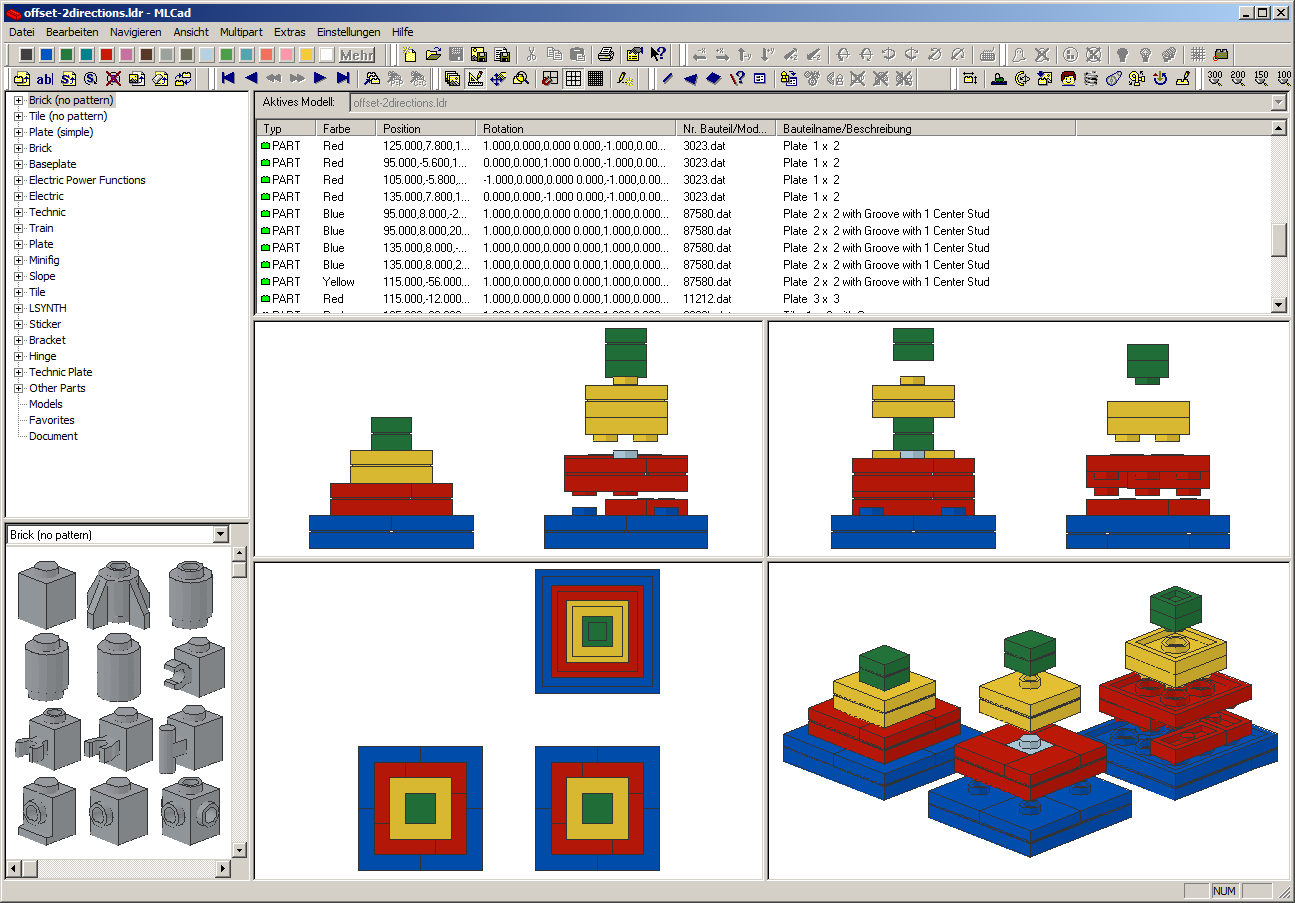Click the Mehr colors button
Screen dimensions: 1295x903
(x=357, y=54)
